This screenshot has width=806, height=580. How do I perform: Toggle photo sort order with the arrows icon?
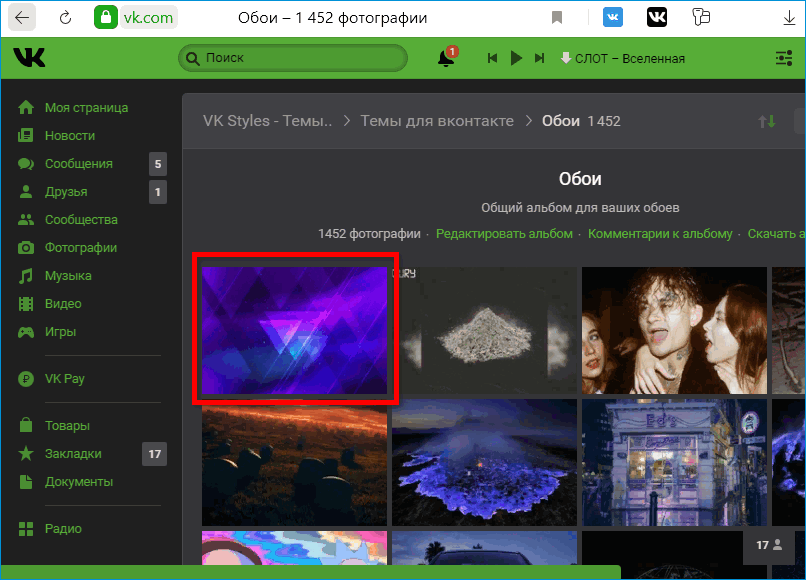[767, 120]
